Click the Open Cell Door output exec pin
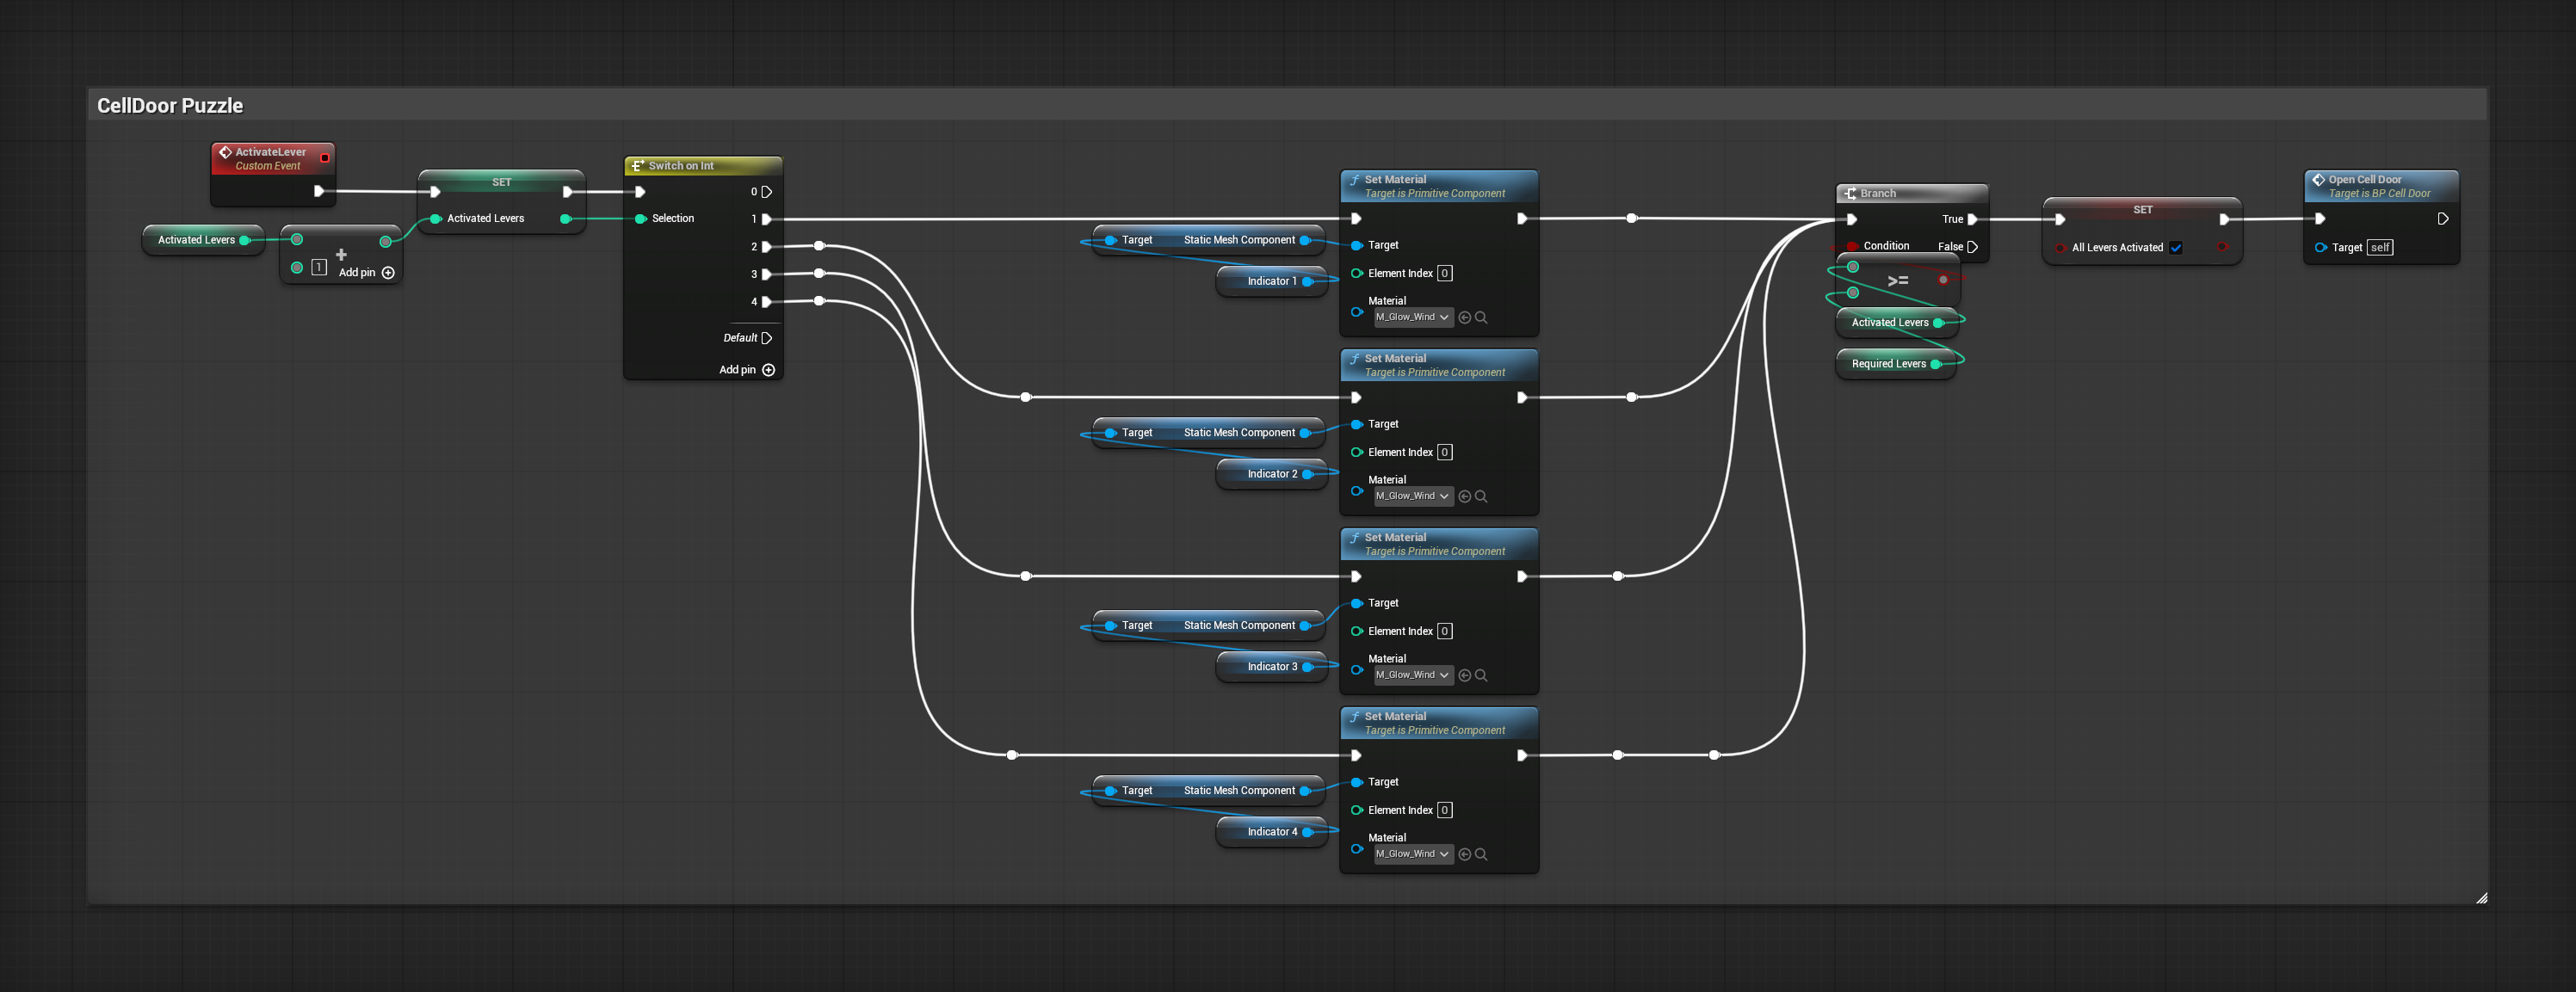 pos(2443,219)
